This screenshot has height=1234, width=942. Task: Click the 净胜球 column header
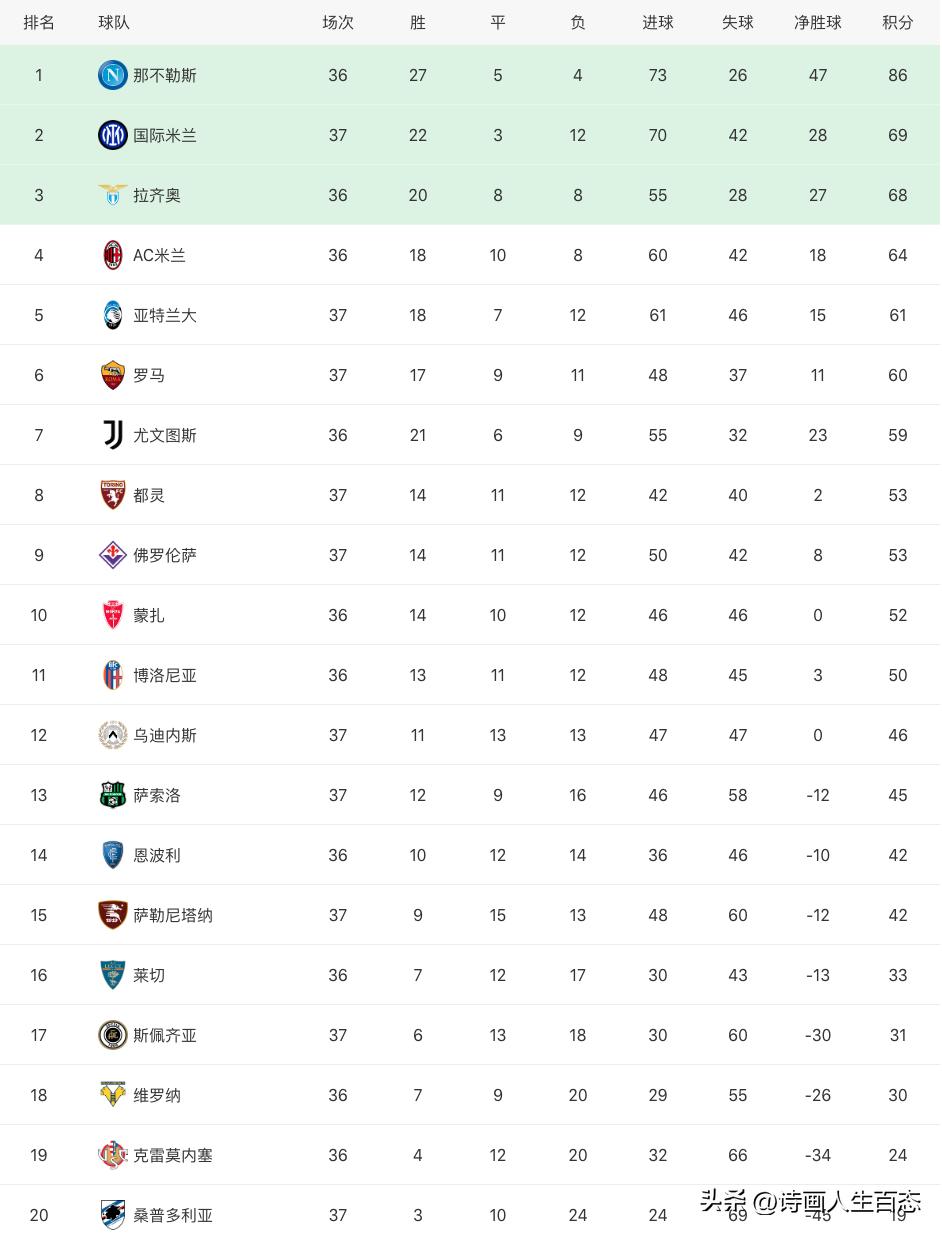click(x=817, y=22)
